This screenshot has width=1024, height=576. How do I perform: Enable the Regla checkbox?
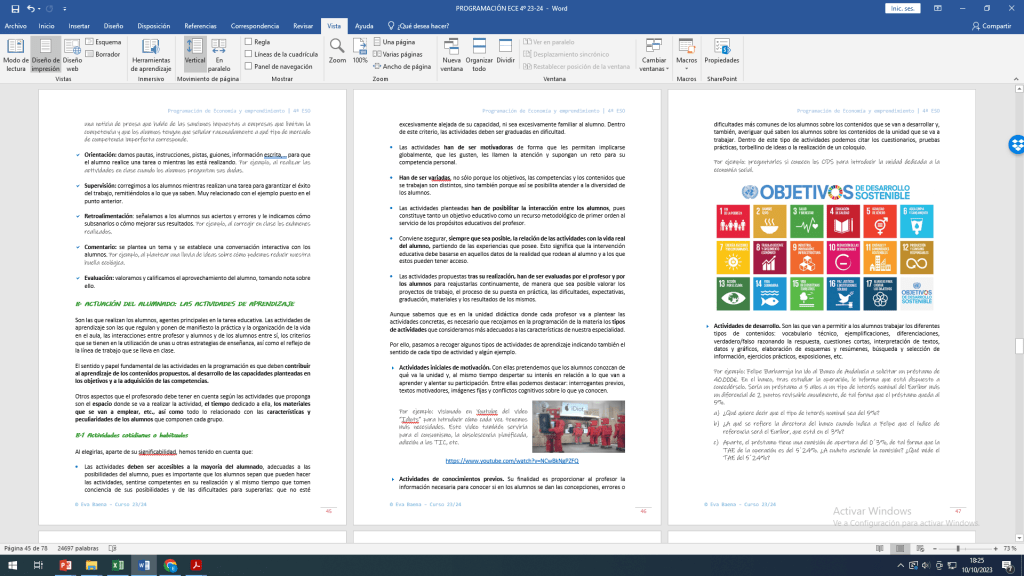pyautogui.click(x=249, y=42)
